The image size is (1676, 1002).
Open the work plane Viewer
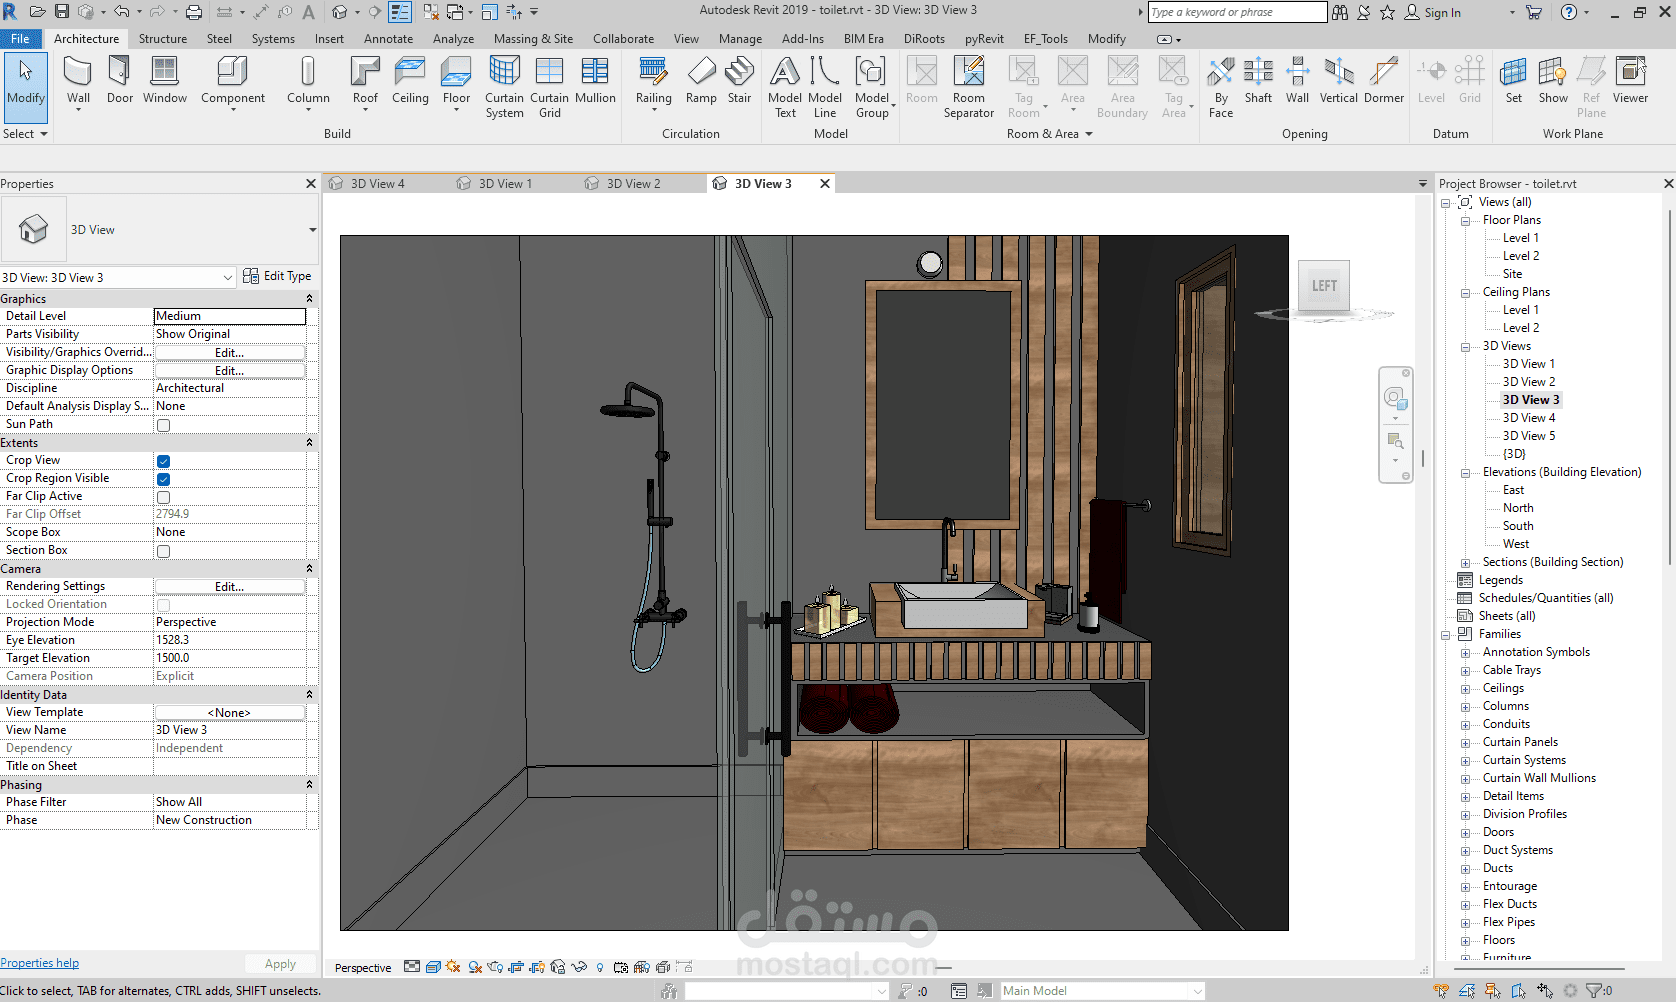[x=1630, y=80]
